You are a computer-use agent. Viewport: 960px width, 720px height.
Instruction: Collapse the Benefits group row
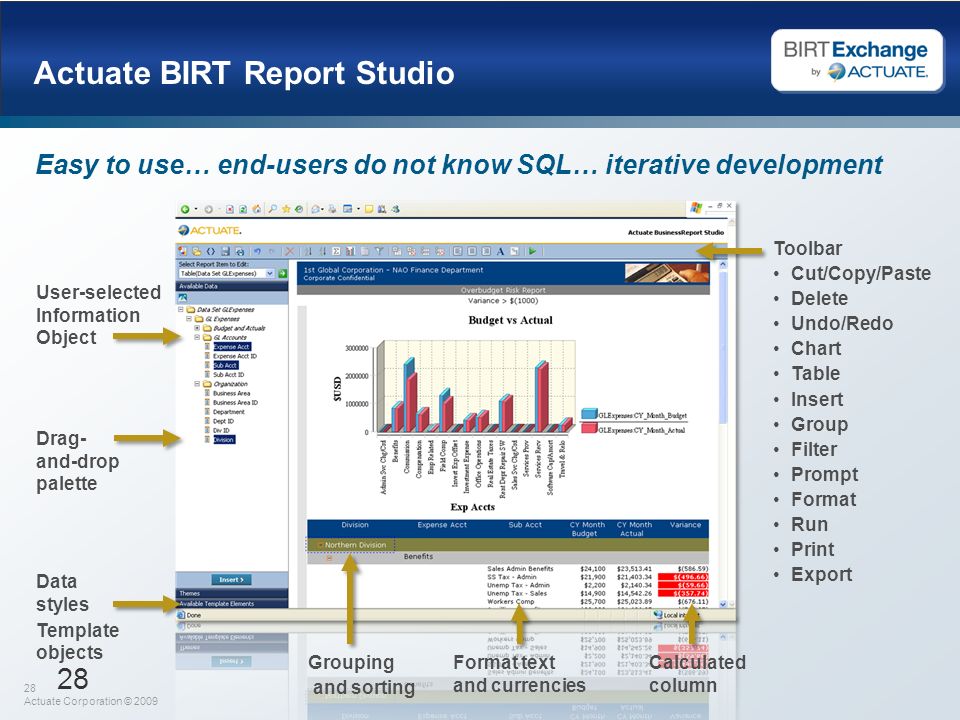(329, 558)
